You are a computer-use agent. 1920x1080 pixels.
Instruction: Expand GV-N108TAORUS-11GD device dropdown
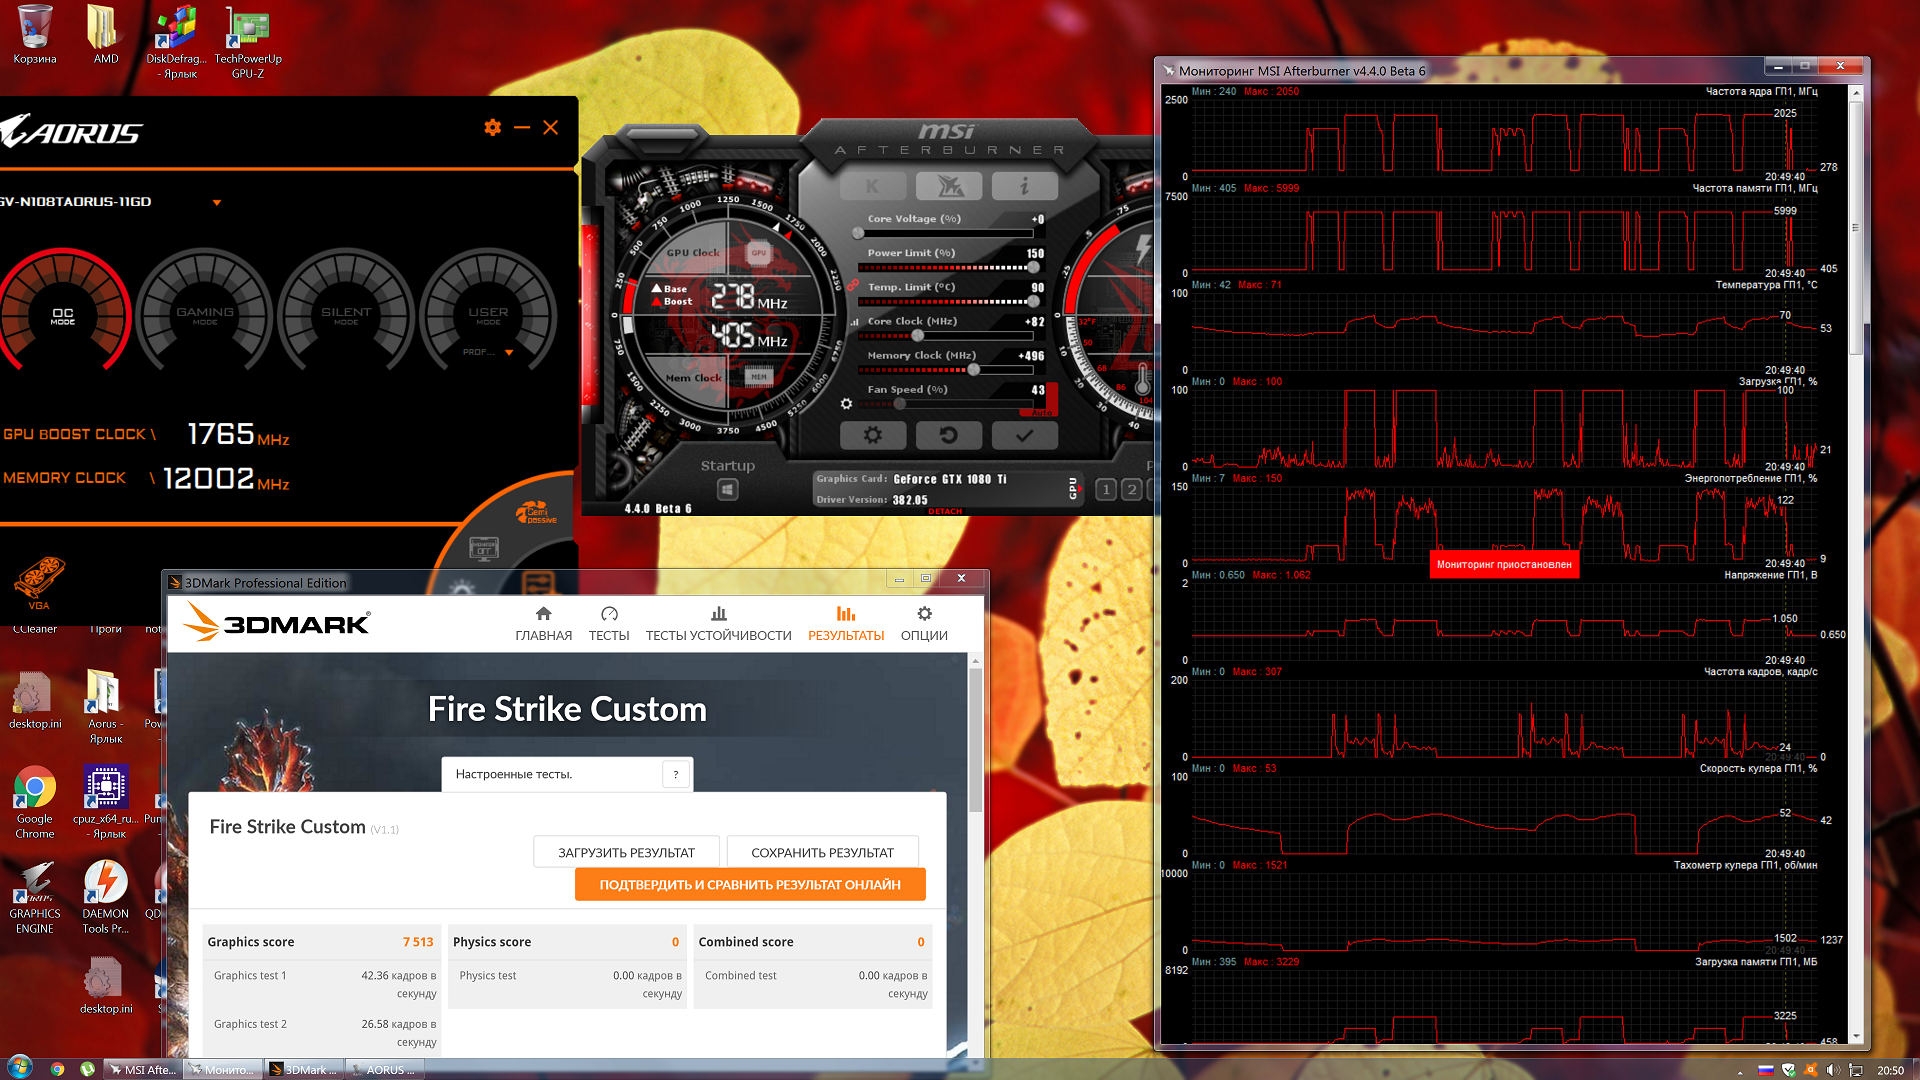click(x=217, y=202)
